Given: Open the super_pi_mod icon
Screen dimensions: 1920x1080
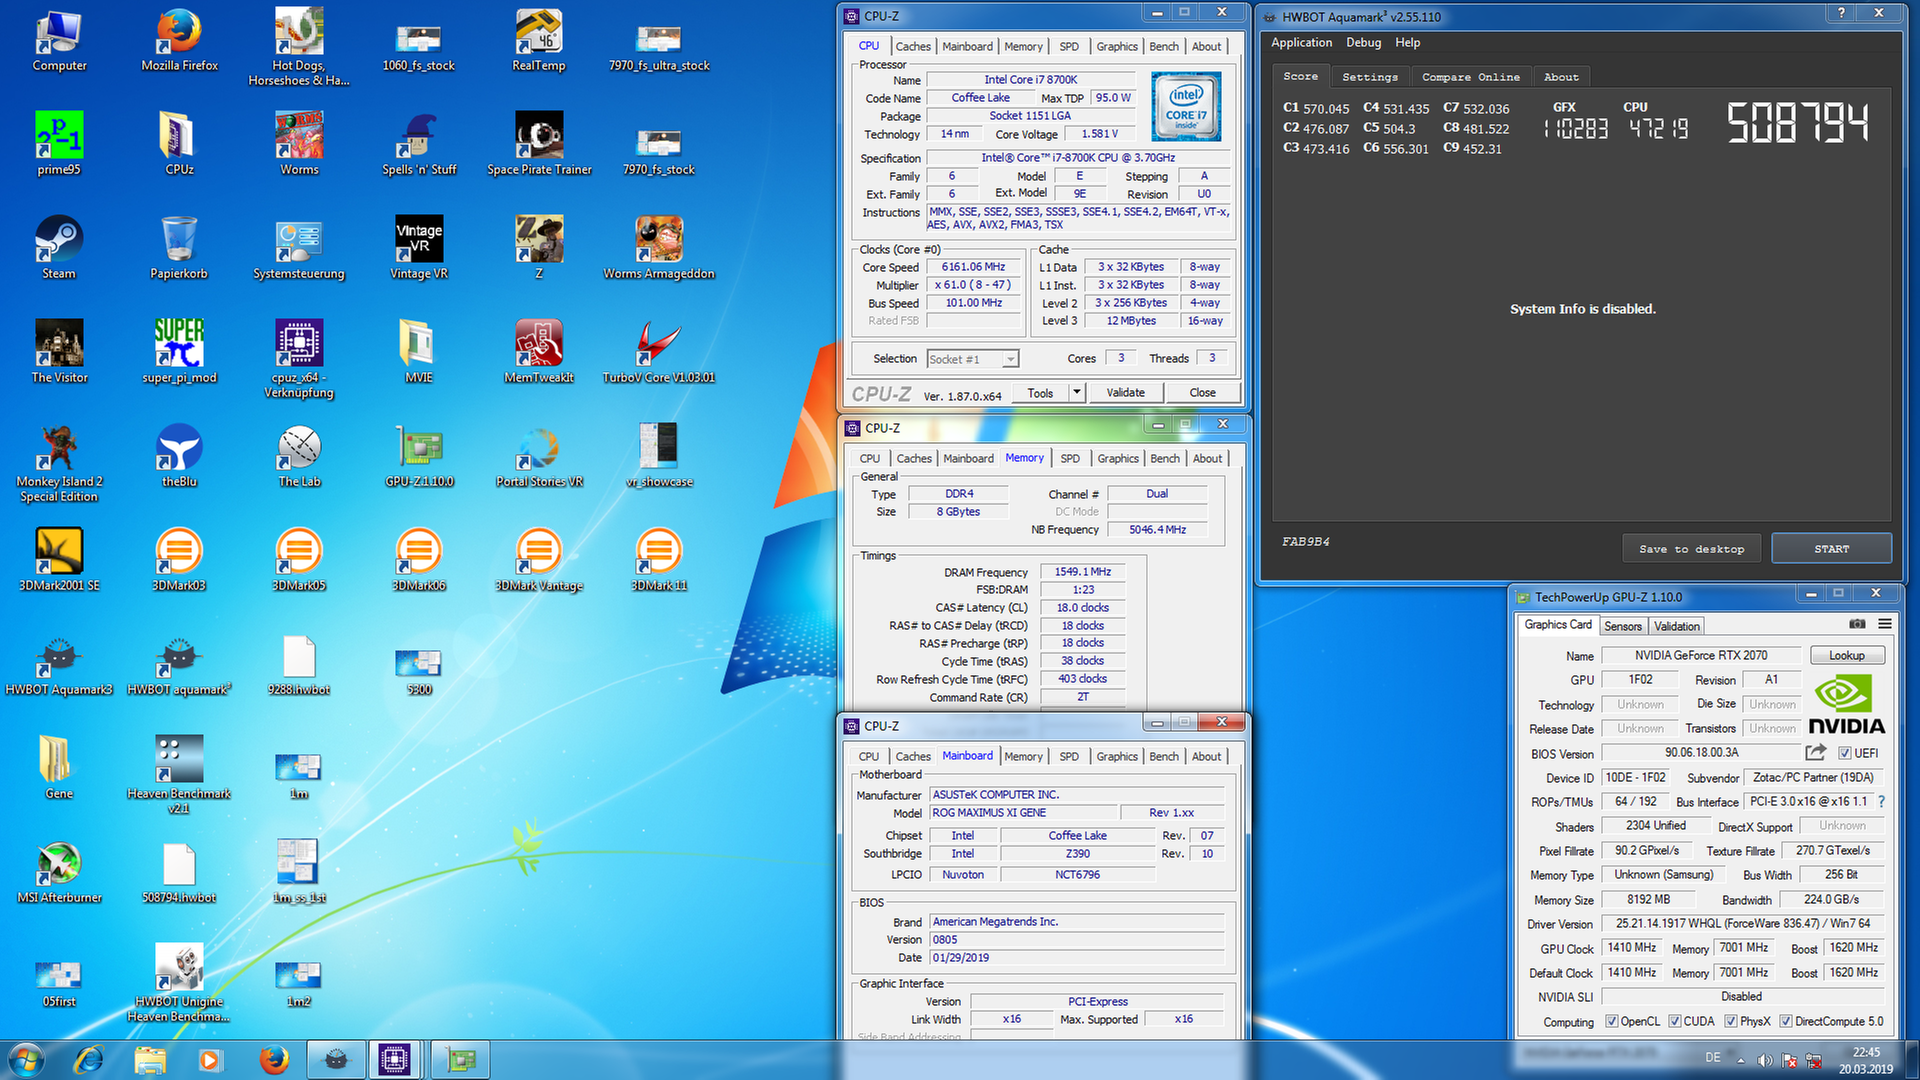Looking at the screenshot, I should [179, 352].
